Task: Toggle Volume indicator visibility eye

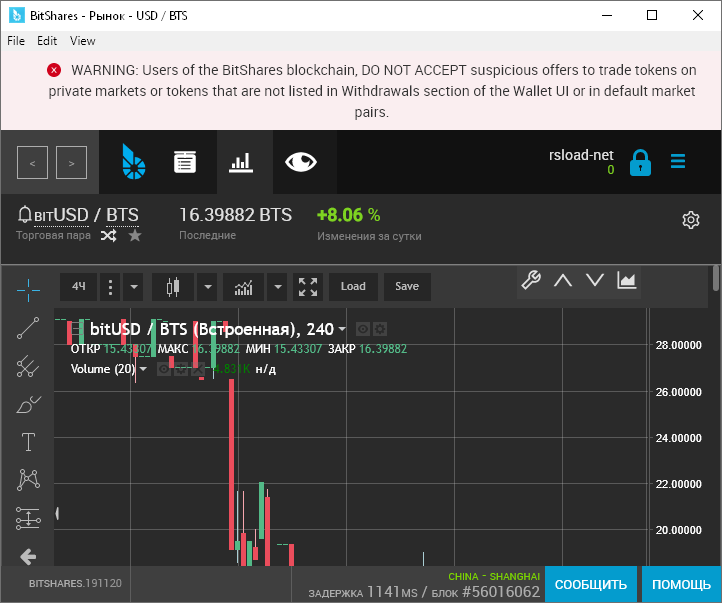Action: (164, 369)
